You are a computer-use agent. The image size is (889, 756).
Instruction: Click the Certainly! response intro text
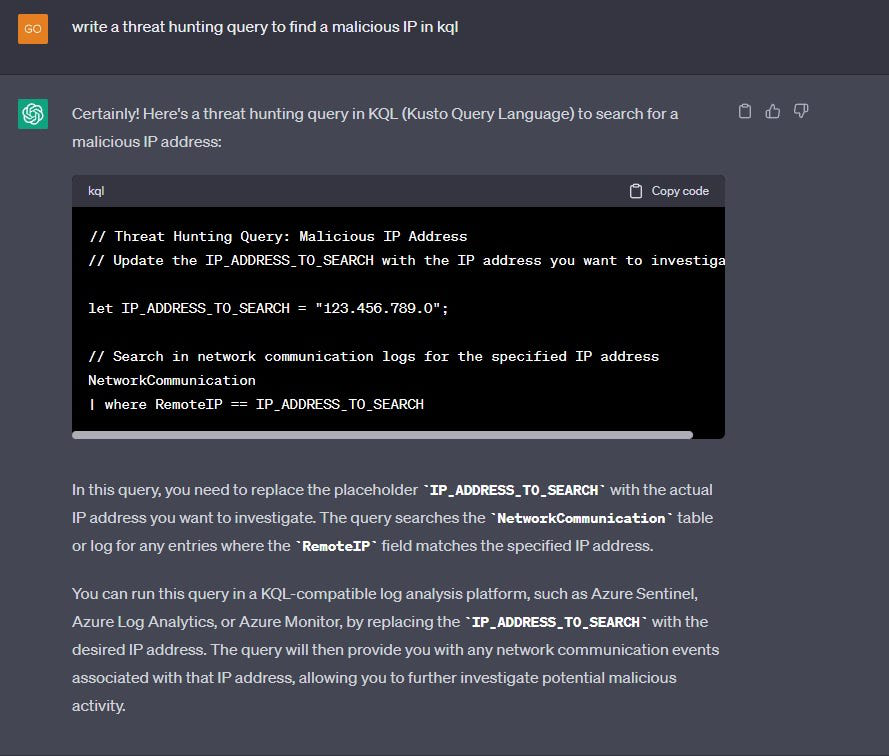point(375,128)
